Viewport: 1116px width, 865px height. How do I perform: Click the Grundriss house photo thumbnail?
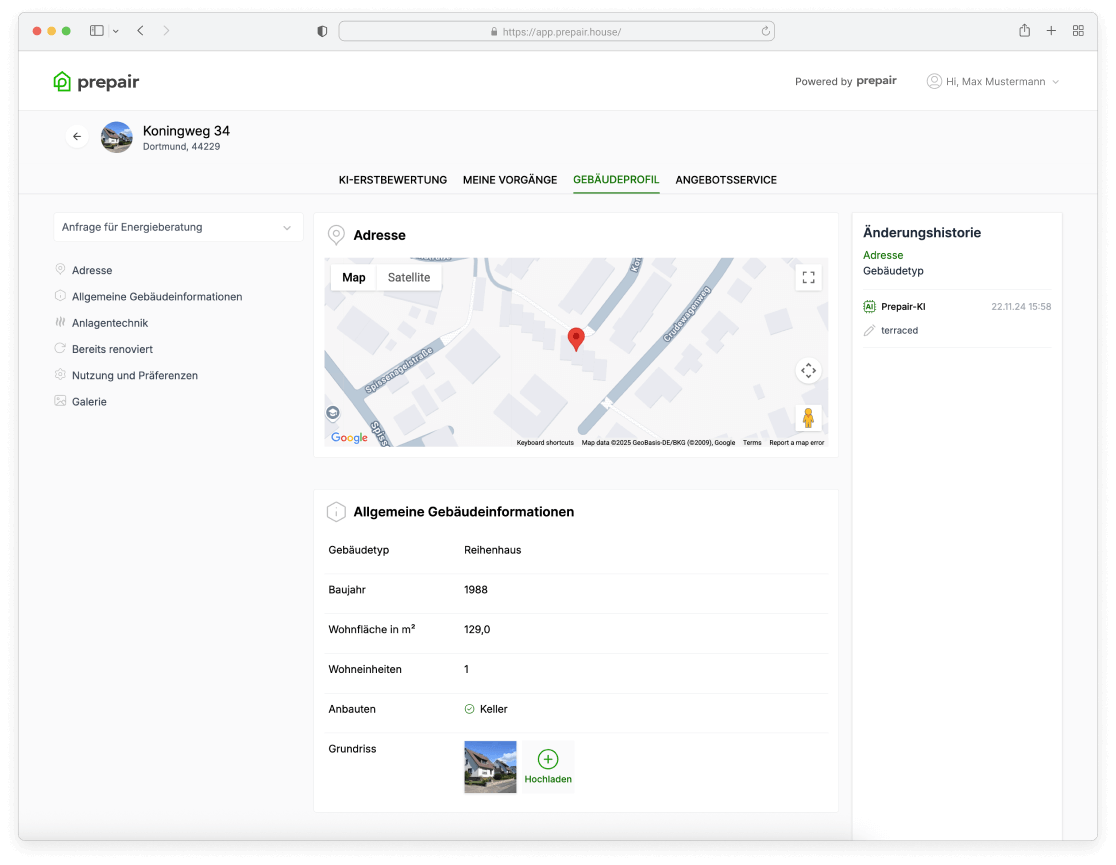pos(490,767)
